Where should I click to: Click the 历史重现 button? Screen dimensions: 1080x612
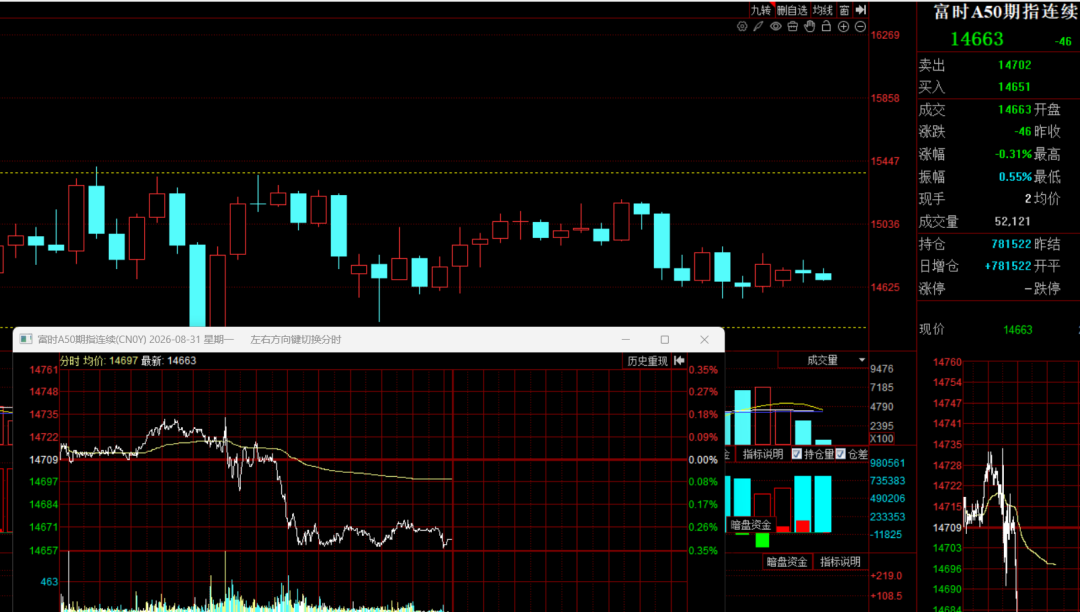pos(647,361)
